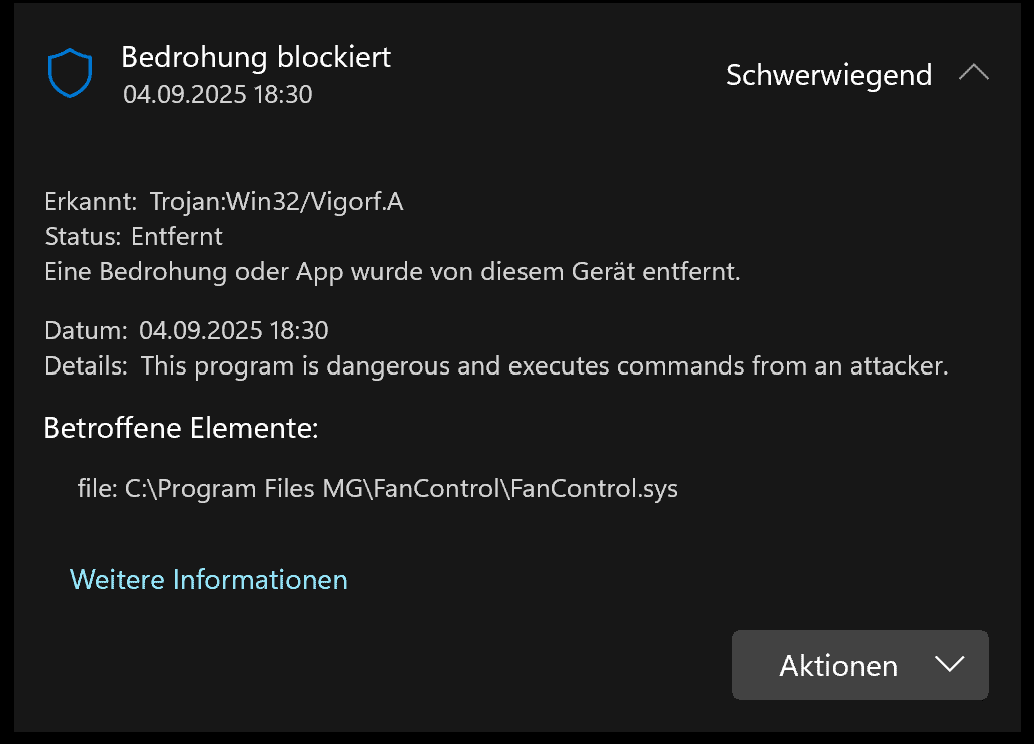Screen dimensions: 1034x744
Task: Click the sentence about the removed Bedrohung
Action: click(392, 271)
